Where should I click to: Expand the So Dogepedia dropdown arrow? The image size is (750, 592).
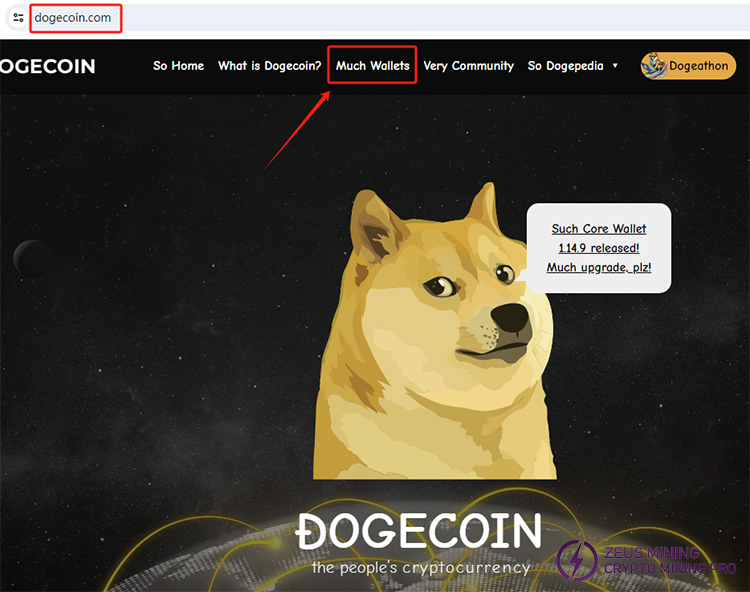point(615,66)
